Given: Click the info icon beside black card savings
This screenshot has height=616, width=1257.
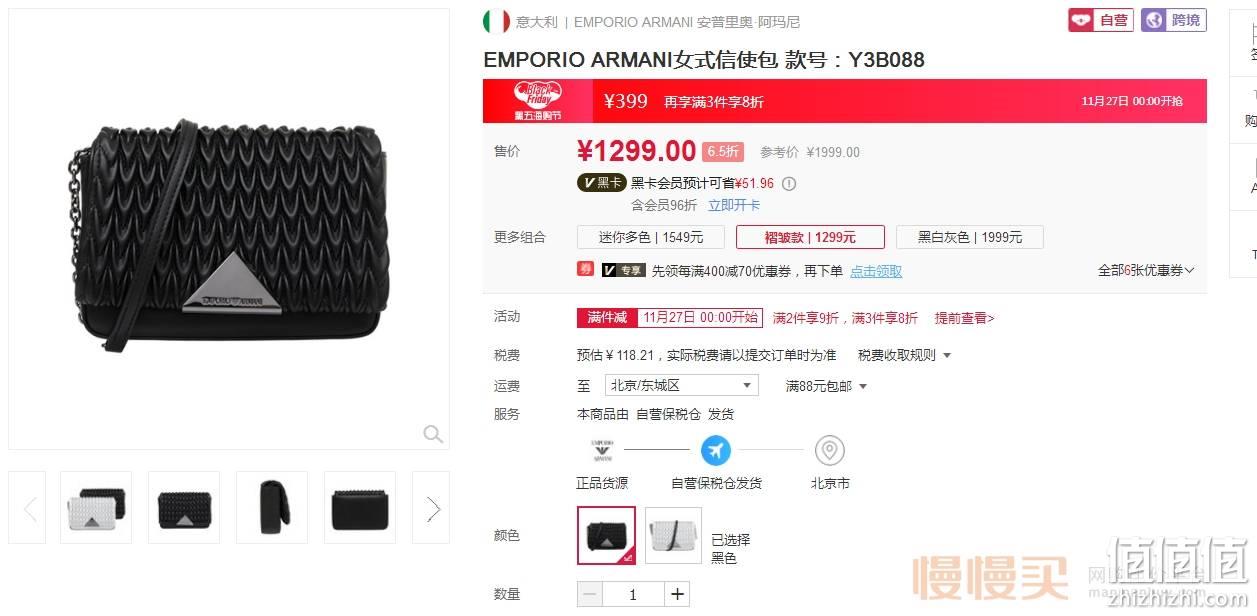Looking at the screenshot, I should [789, 184].
